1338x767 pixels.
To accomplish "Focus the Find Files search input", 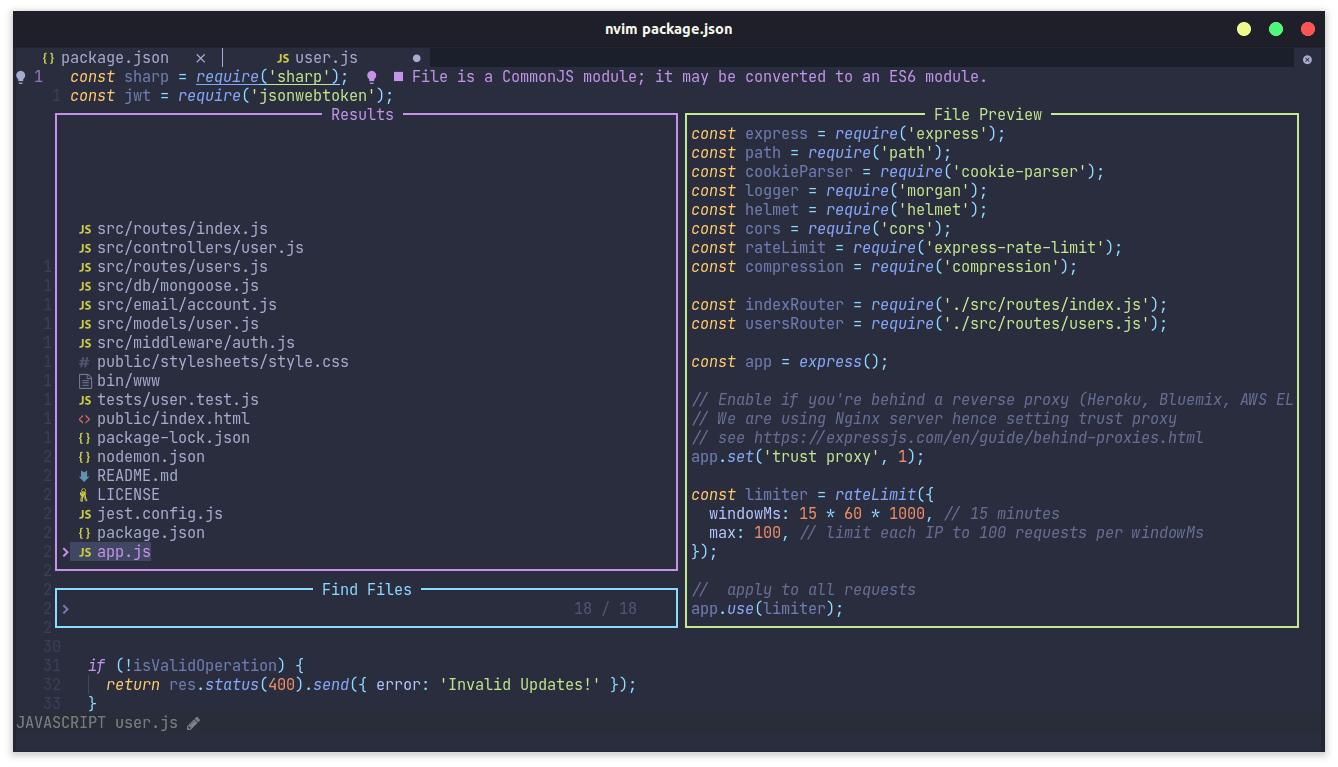I will tap(300, 608).
